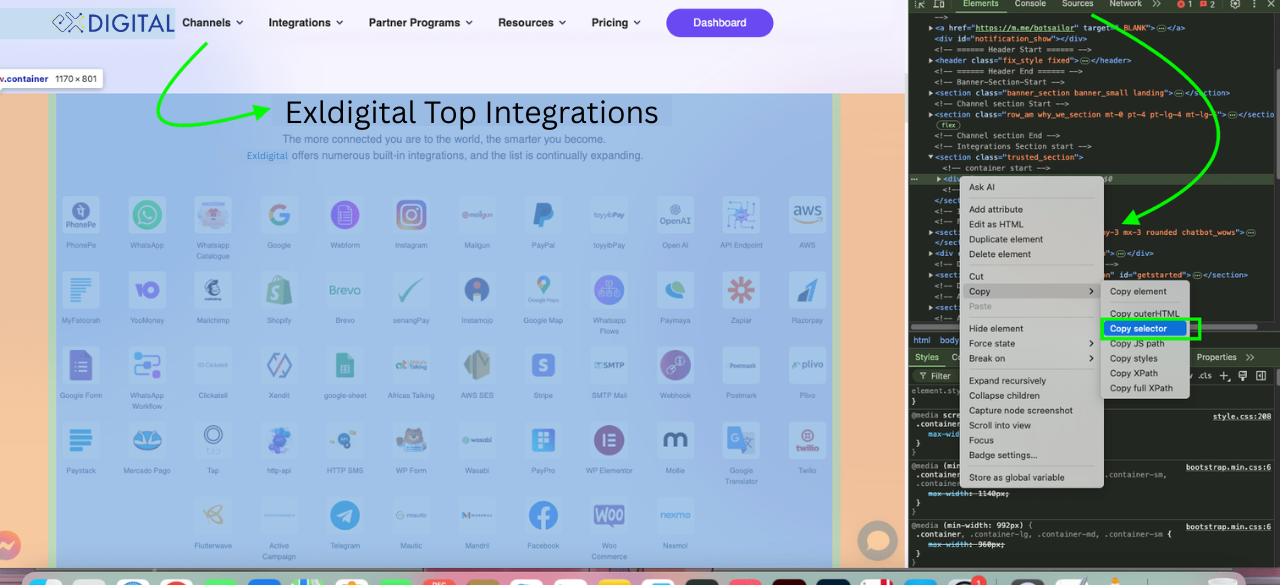Viewport: 1280px width, 585px height.
Task: Select the Elements tab
Action: click(980, 4)
